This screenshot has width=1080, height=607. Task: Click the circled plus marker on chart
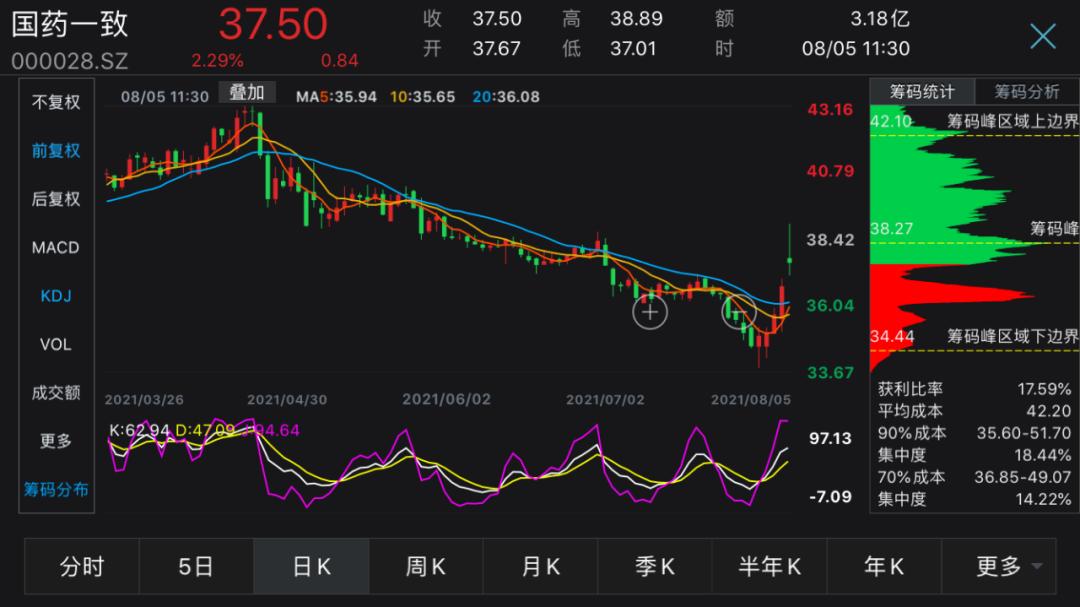coord(650,312)
